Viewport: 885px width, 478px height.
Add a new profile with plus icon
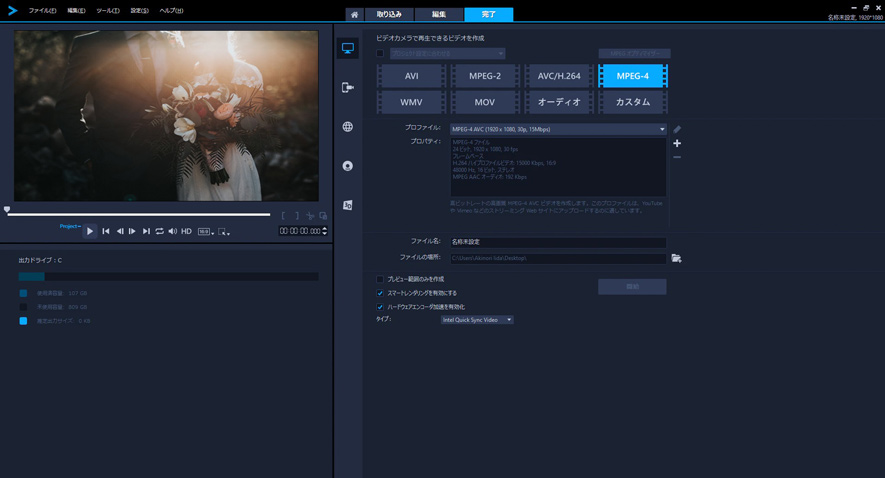677,143
